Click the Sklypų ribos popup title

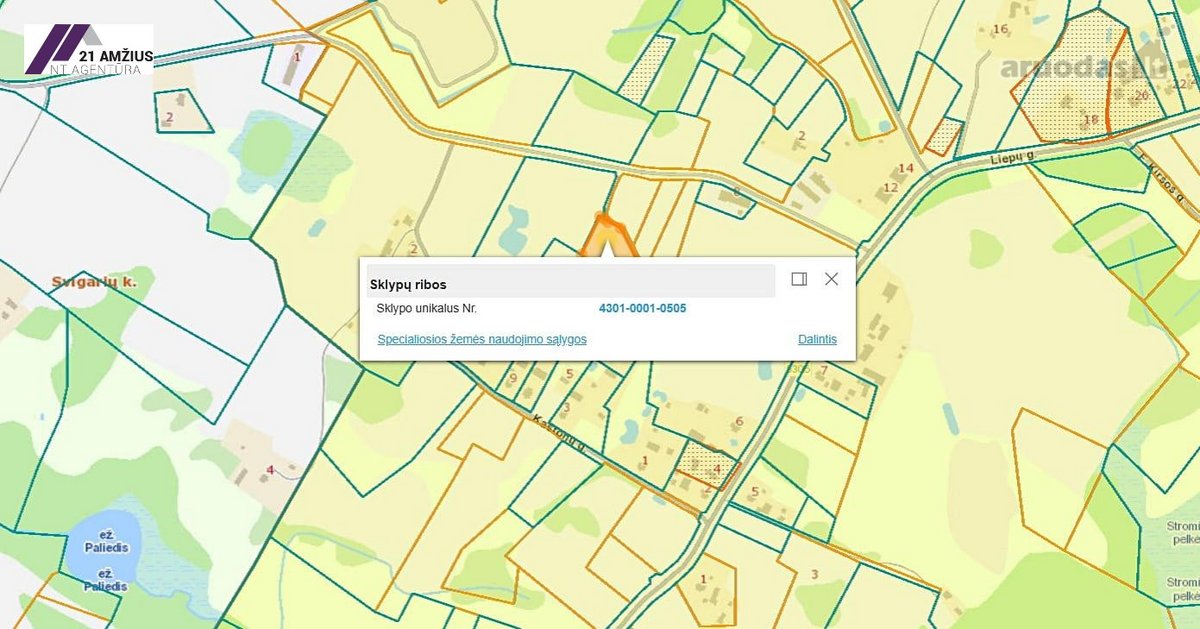pyautogui.click(x=408, y=285)
